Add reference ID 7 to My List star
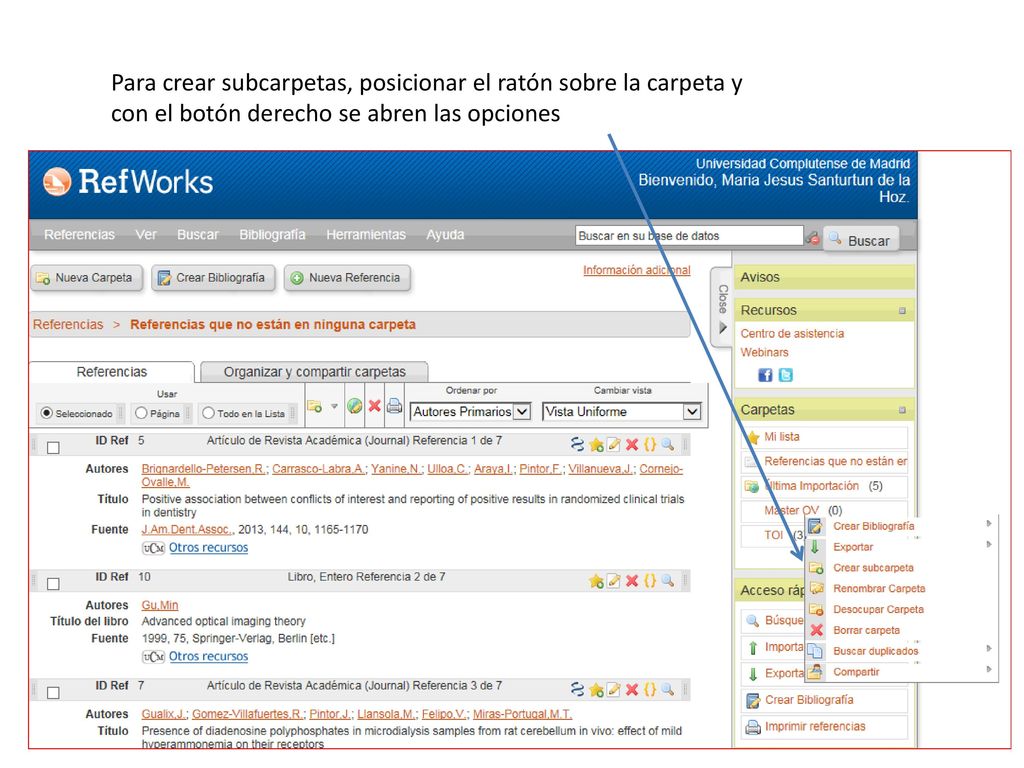 pos(596,689)
